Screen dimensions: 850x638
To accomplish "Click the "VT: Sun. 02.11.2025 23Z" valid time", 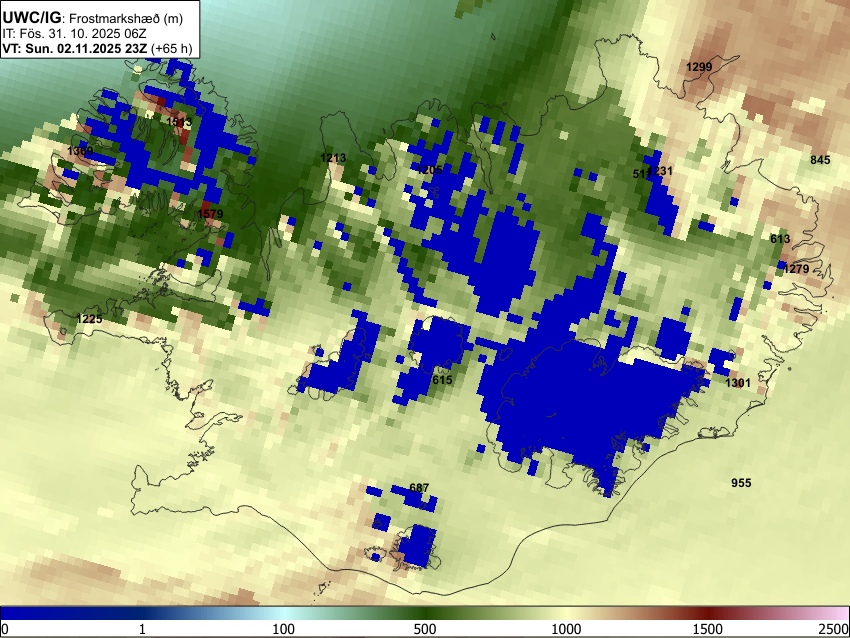I will point(74,48).
